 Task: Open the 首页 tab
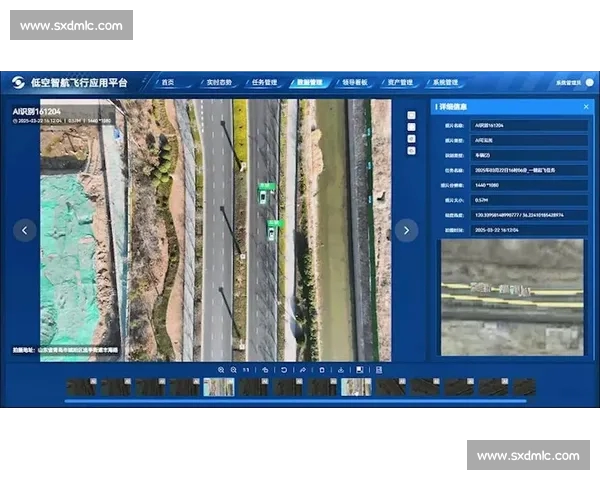[x=168, y=82]
